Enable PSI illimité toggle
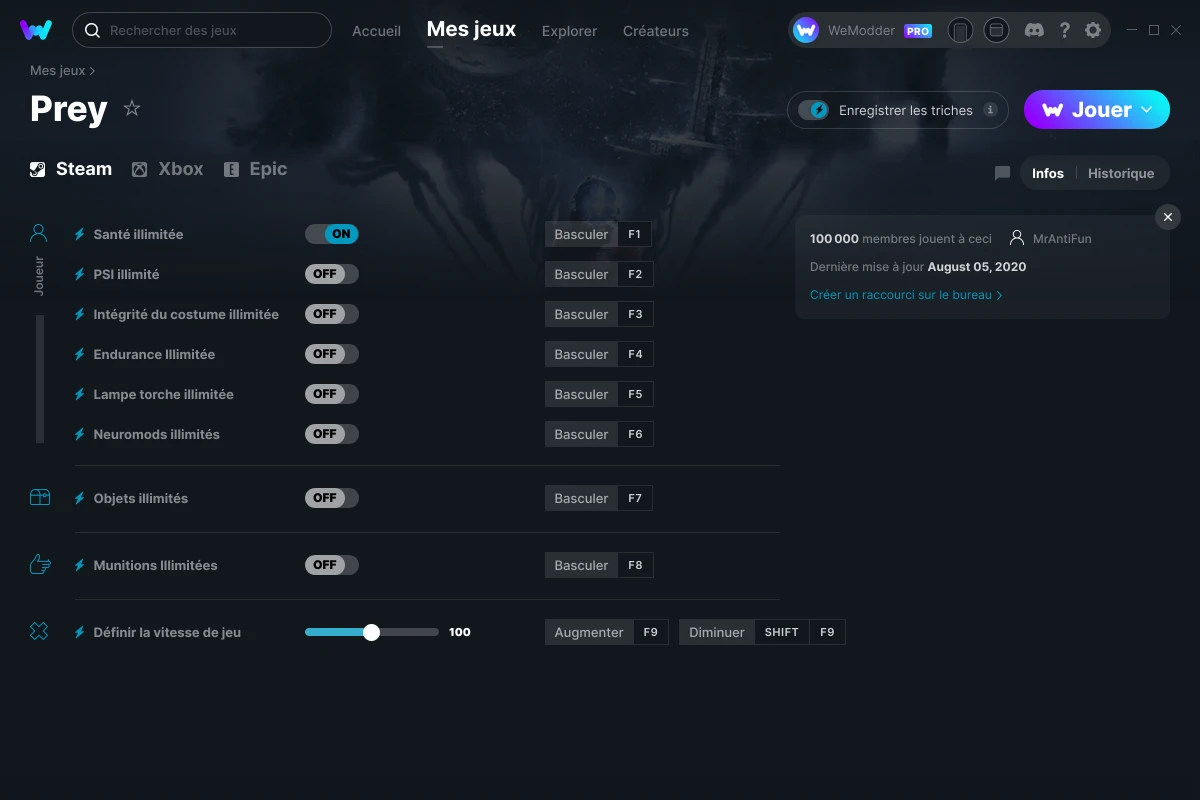 (x=332, y=274)
